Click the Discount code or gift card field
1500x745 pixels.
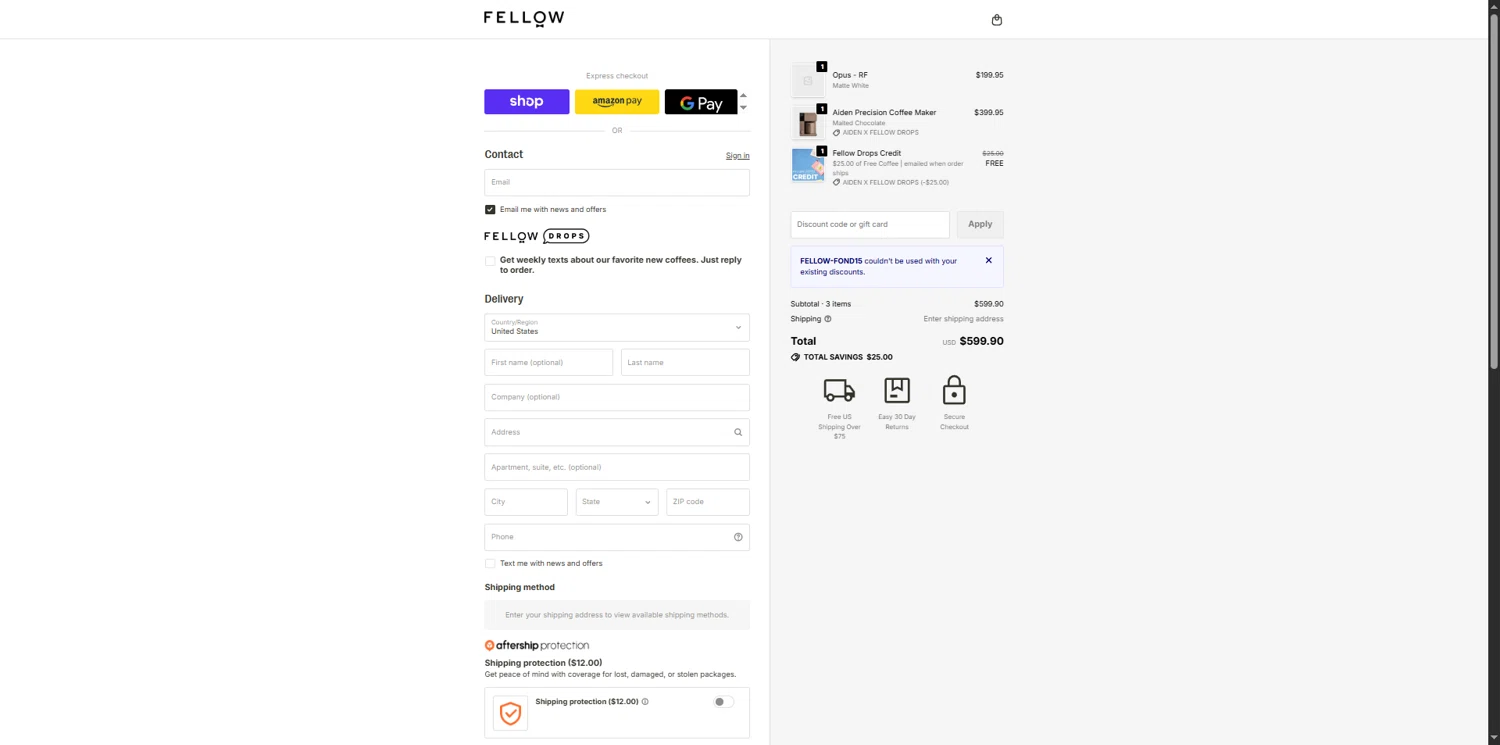coord(870,224)
